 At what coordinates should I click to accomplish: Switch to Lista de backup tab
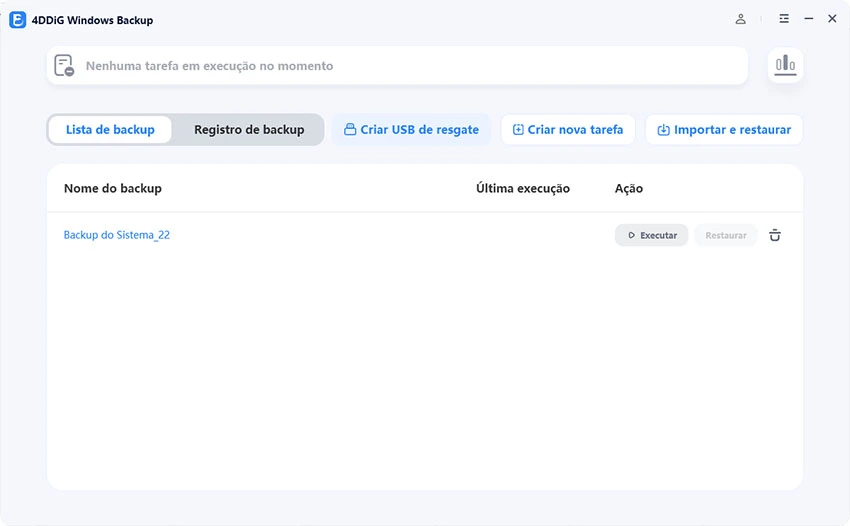[110, 130]
